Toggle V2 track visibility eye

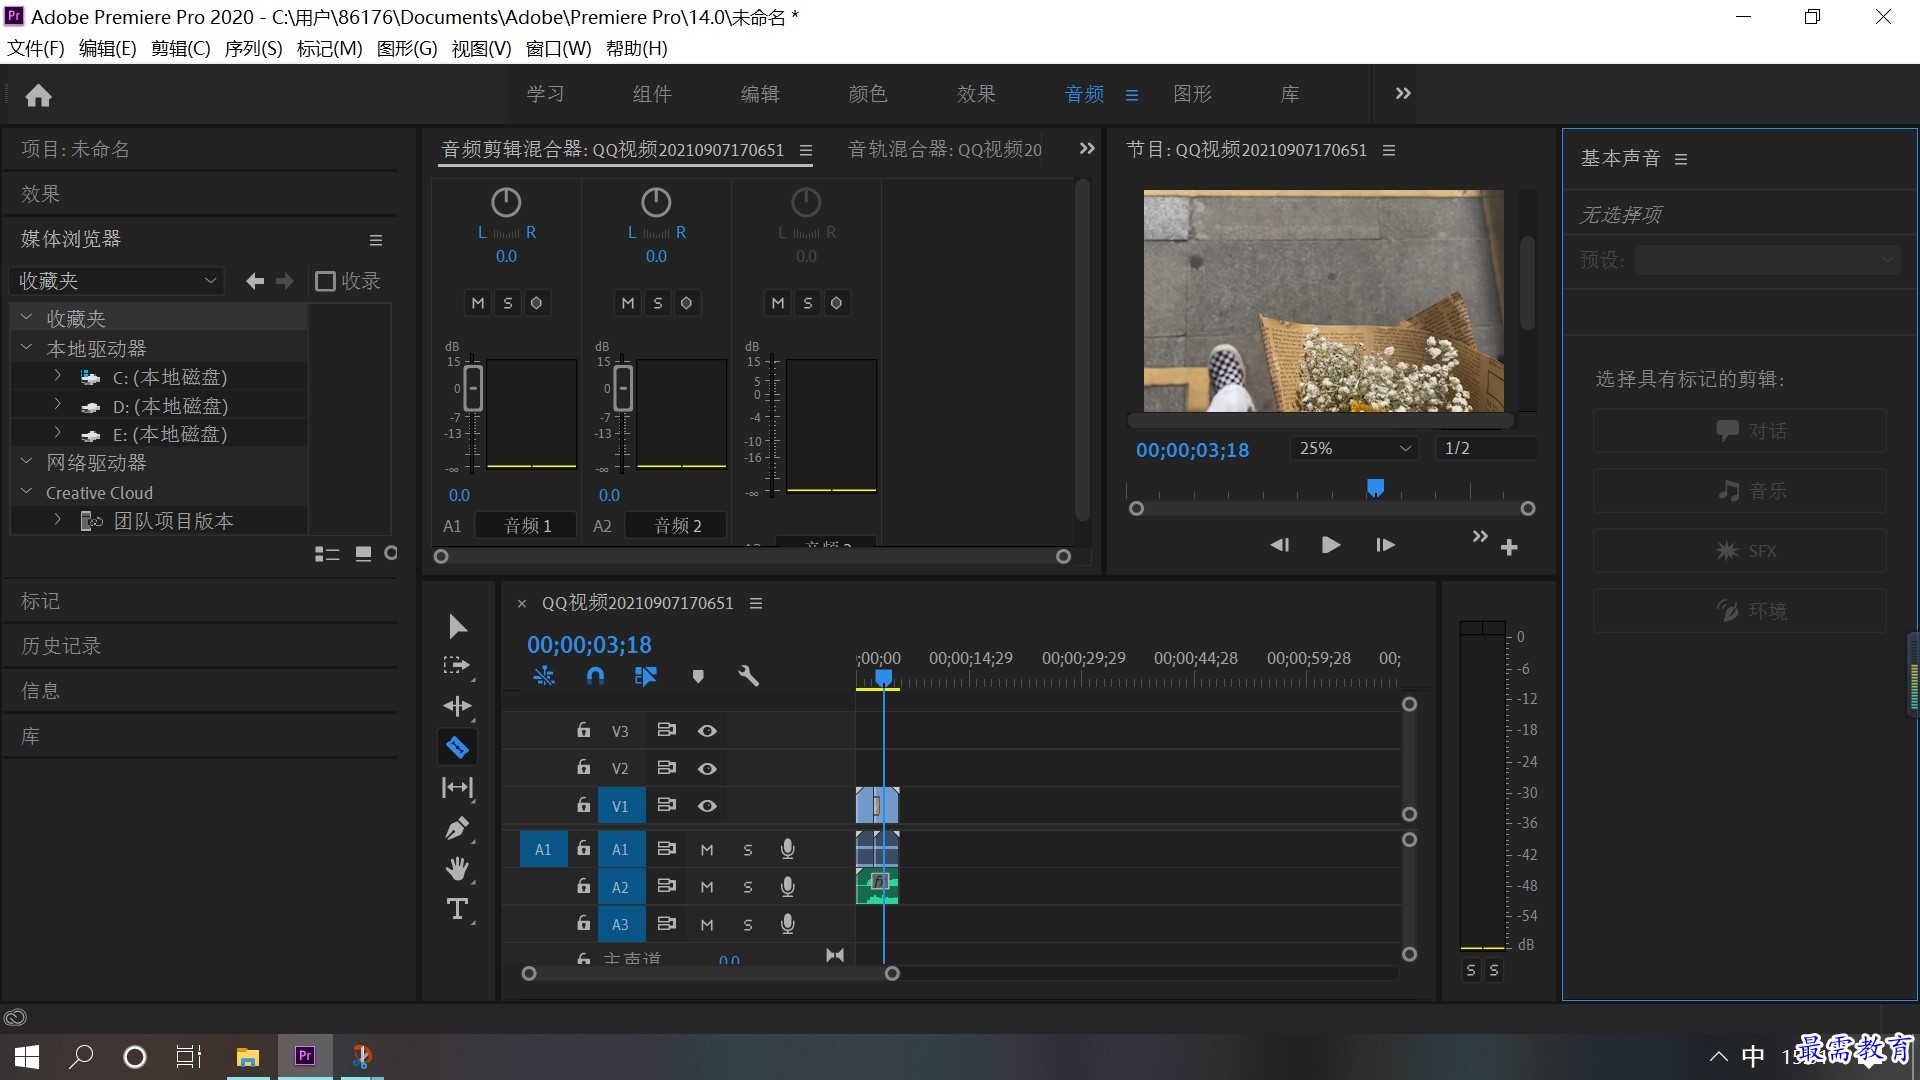point(707,768)
